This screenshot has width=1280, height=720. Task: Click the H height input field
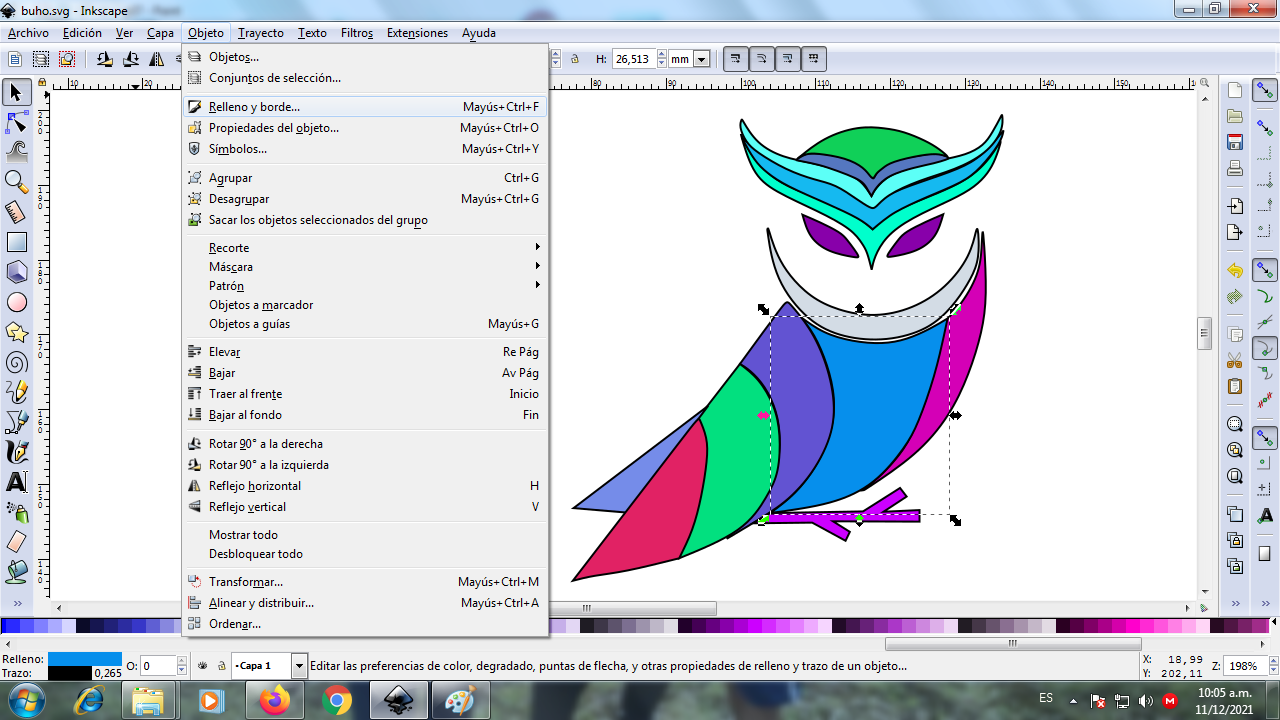point(634,59)
